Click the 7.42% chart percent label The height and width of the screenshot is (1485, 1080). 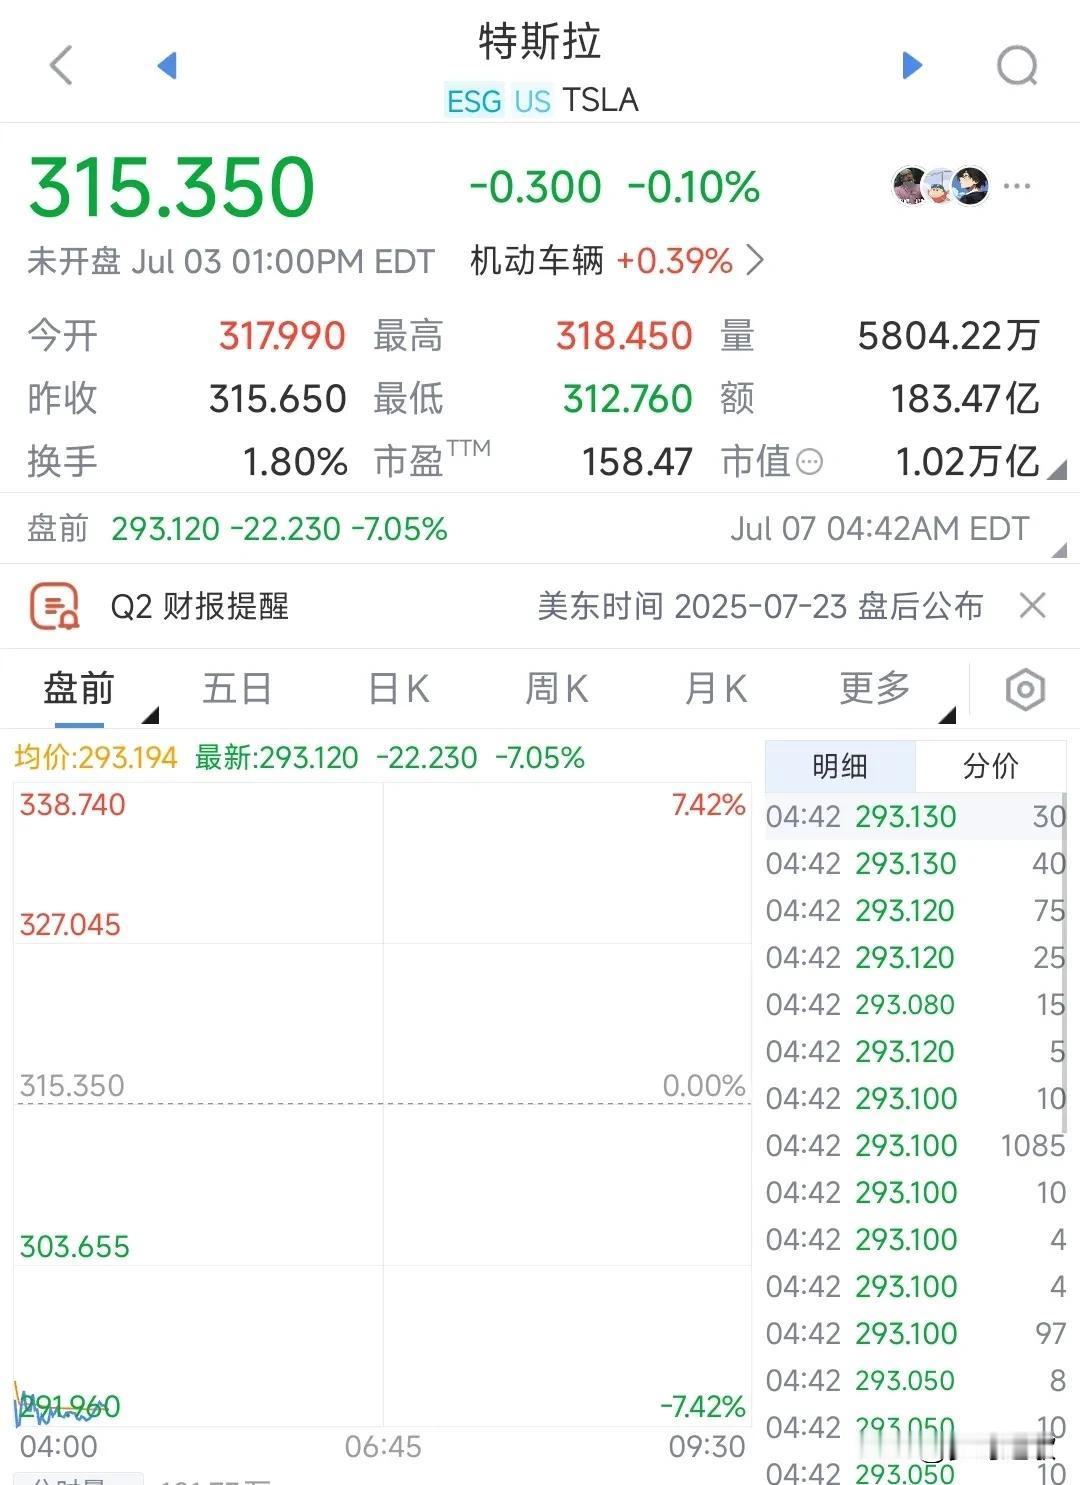coord(708,804)
